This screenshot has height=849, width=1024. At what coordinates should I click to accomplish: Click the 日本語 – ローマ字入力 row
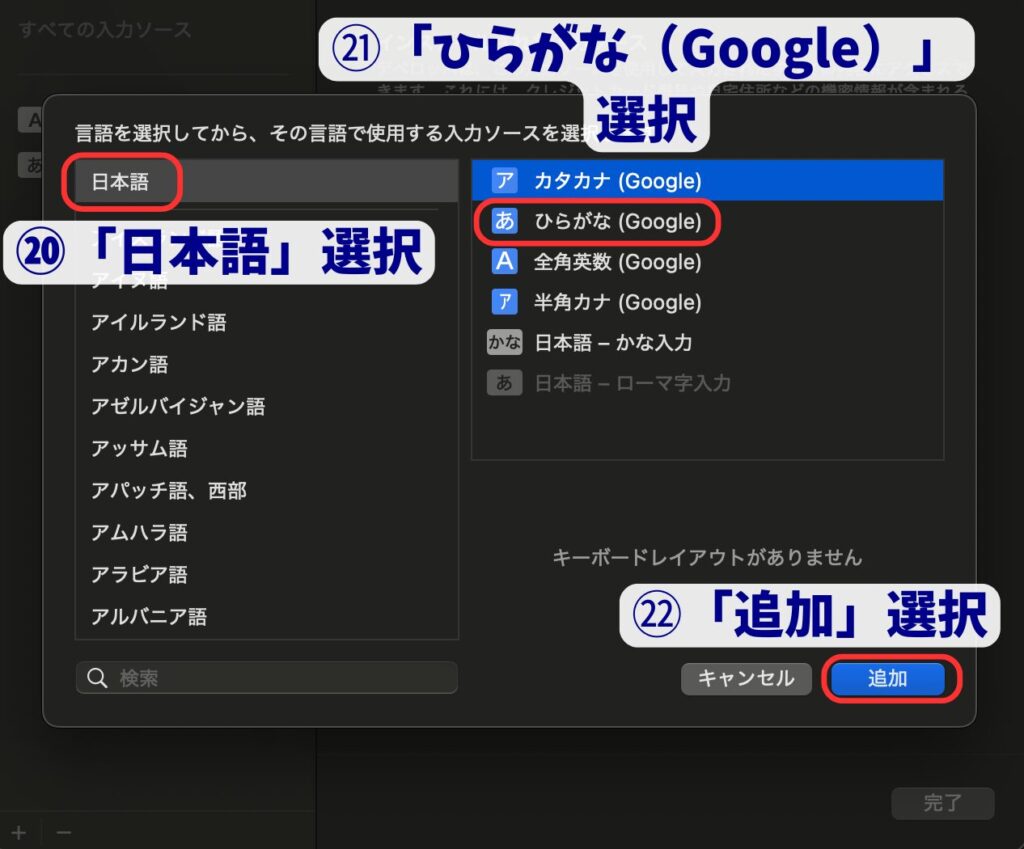(x=707, y=383)
